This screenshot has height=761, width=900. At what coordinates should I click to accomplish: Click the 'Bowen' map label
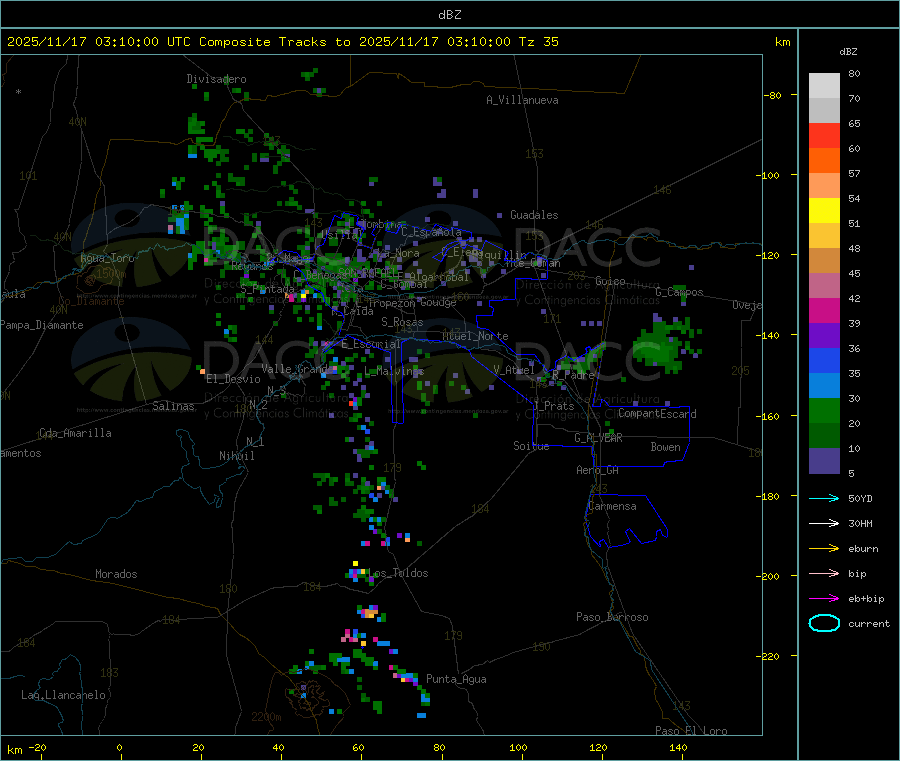point(666,447)
